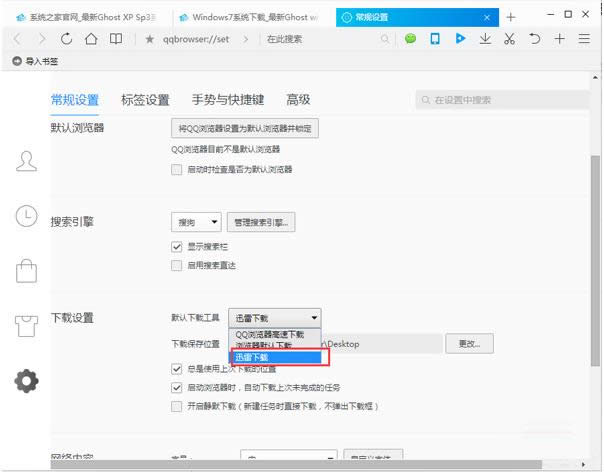Close the 常规设置 tab
The image size is (604, 474).
(487, 18)
